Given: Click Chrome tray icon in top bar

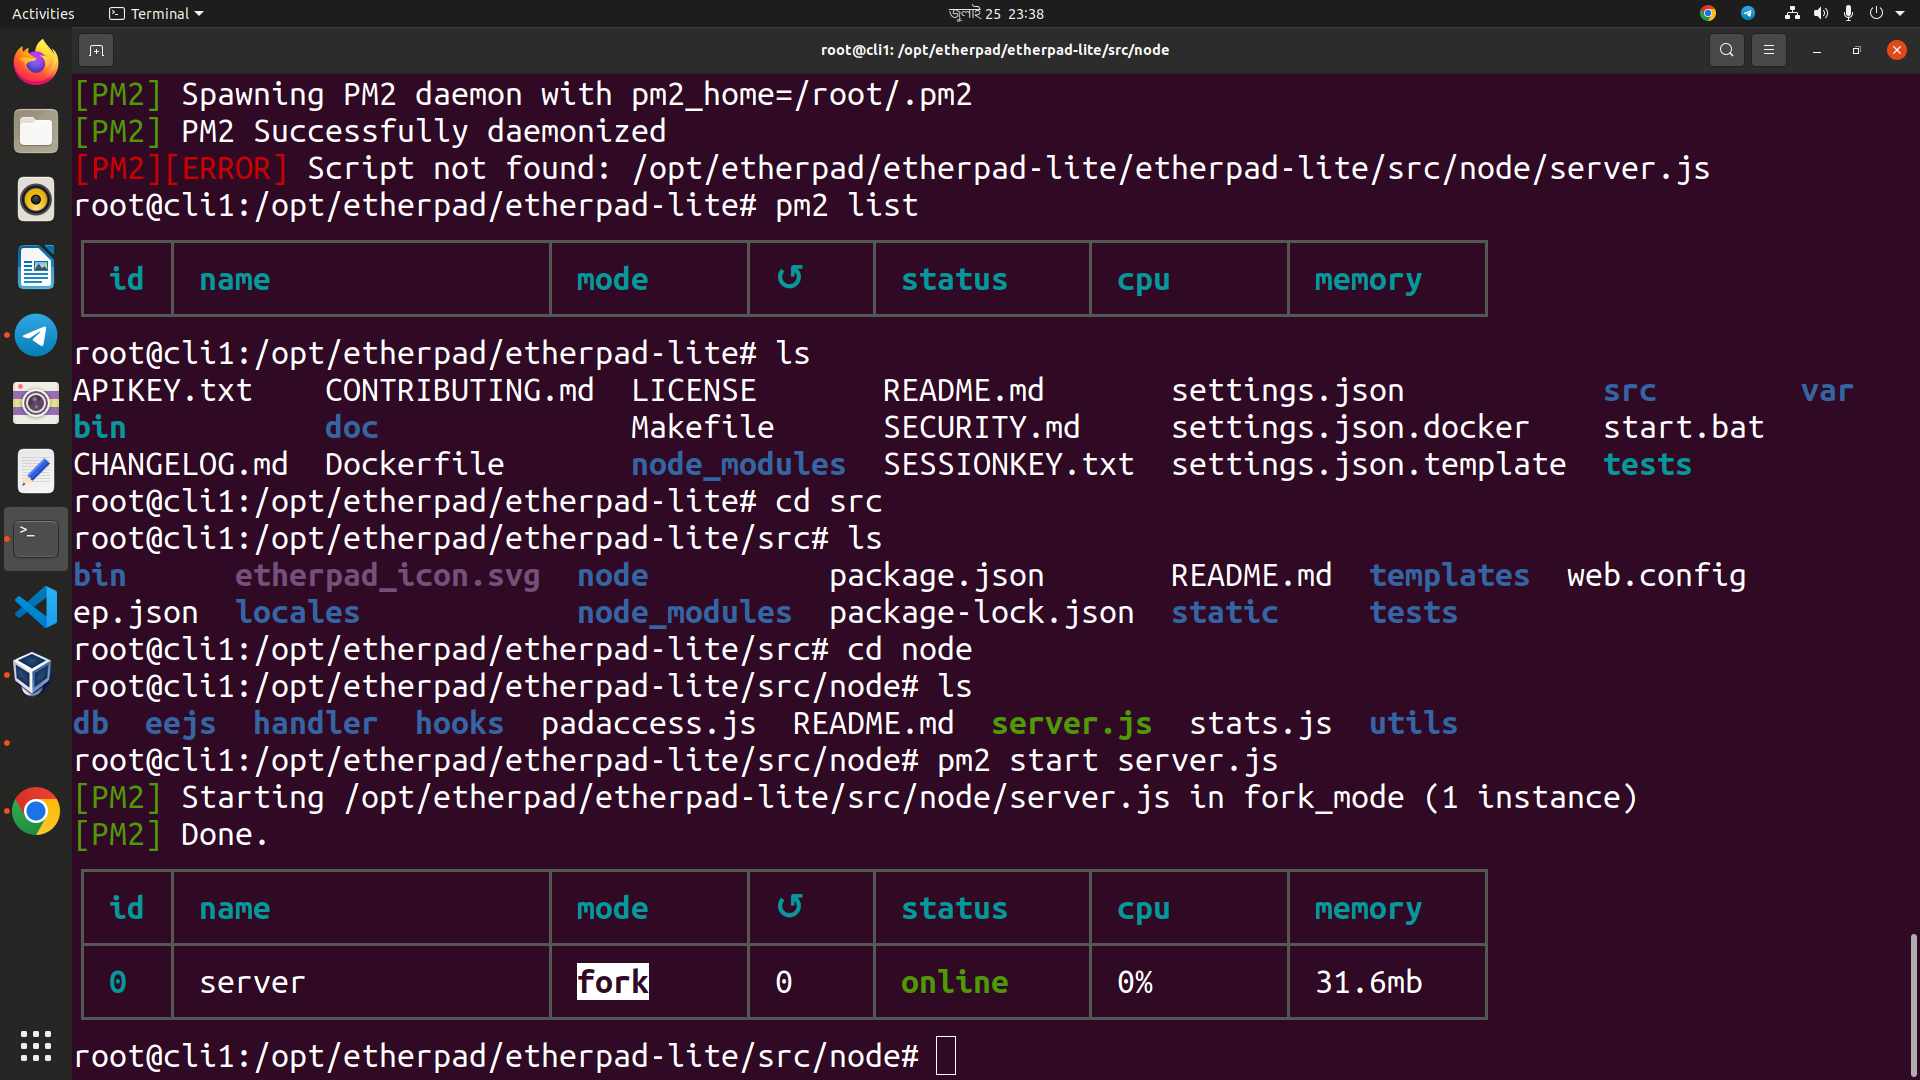Looking at the screenshot, I should [1708, 13].
